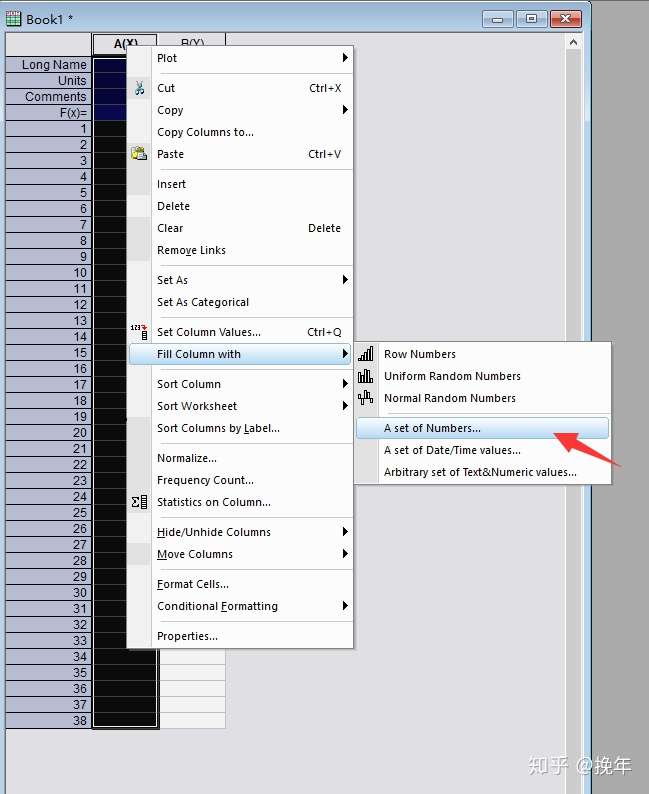Expand the Conditional Formatting arrow
The width and height of the screenshot is (649, 794).
(345, 606)
